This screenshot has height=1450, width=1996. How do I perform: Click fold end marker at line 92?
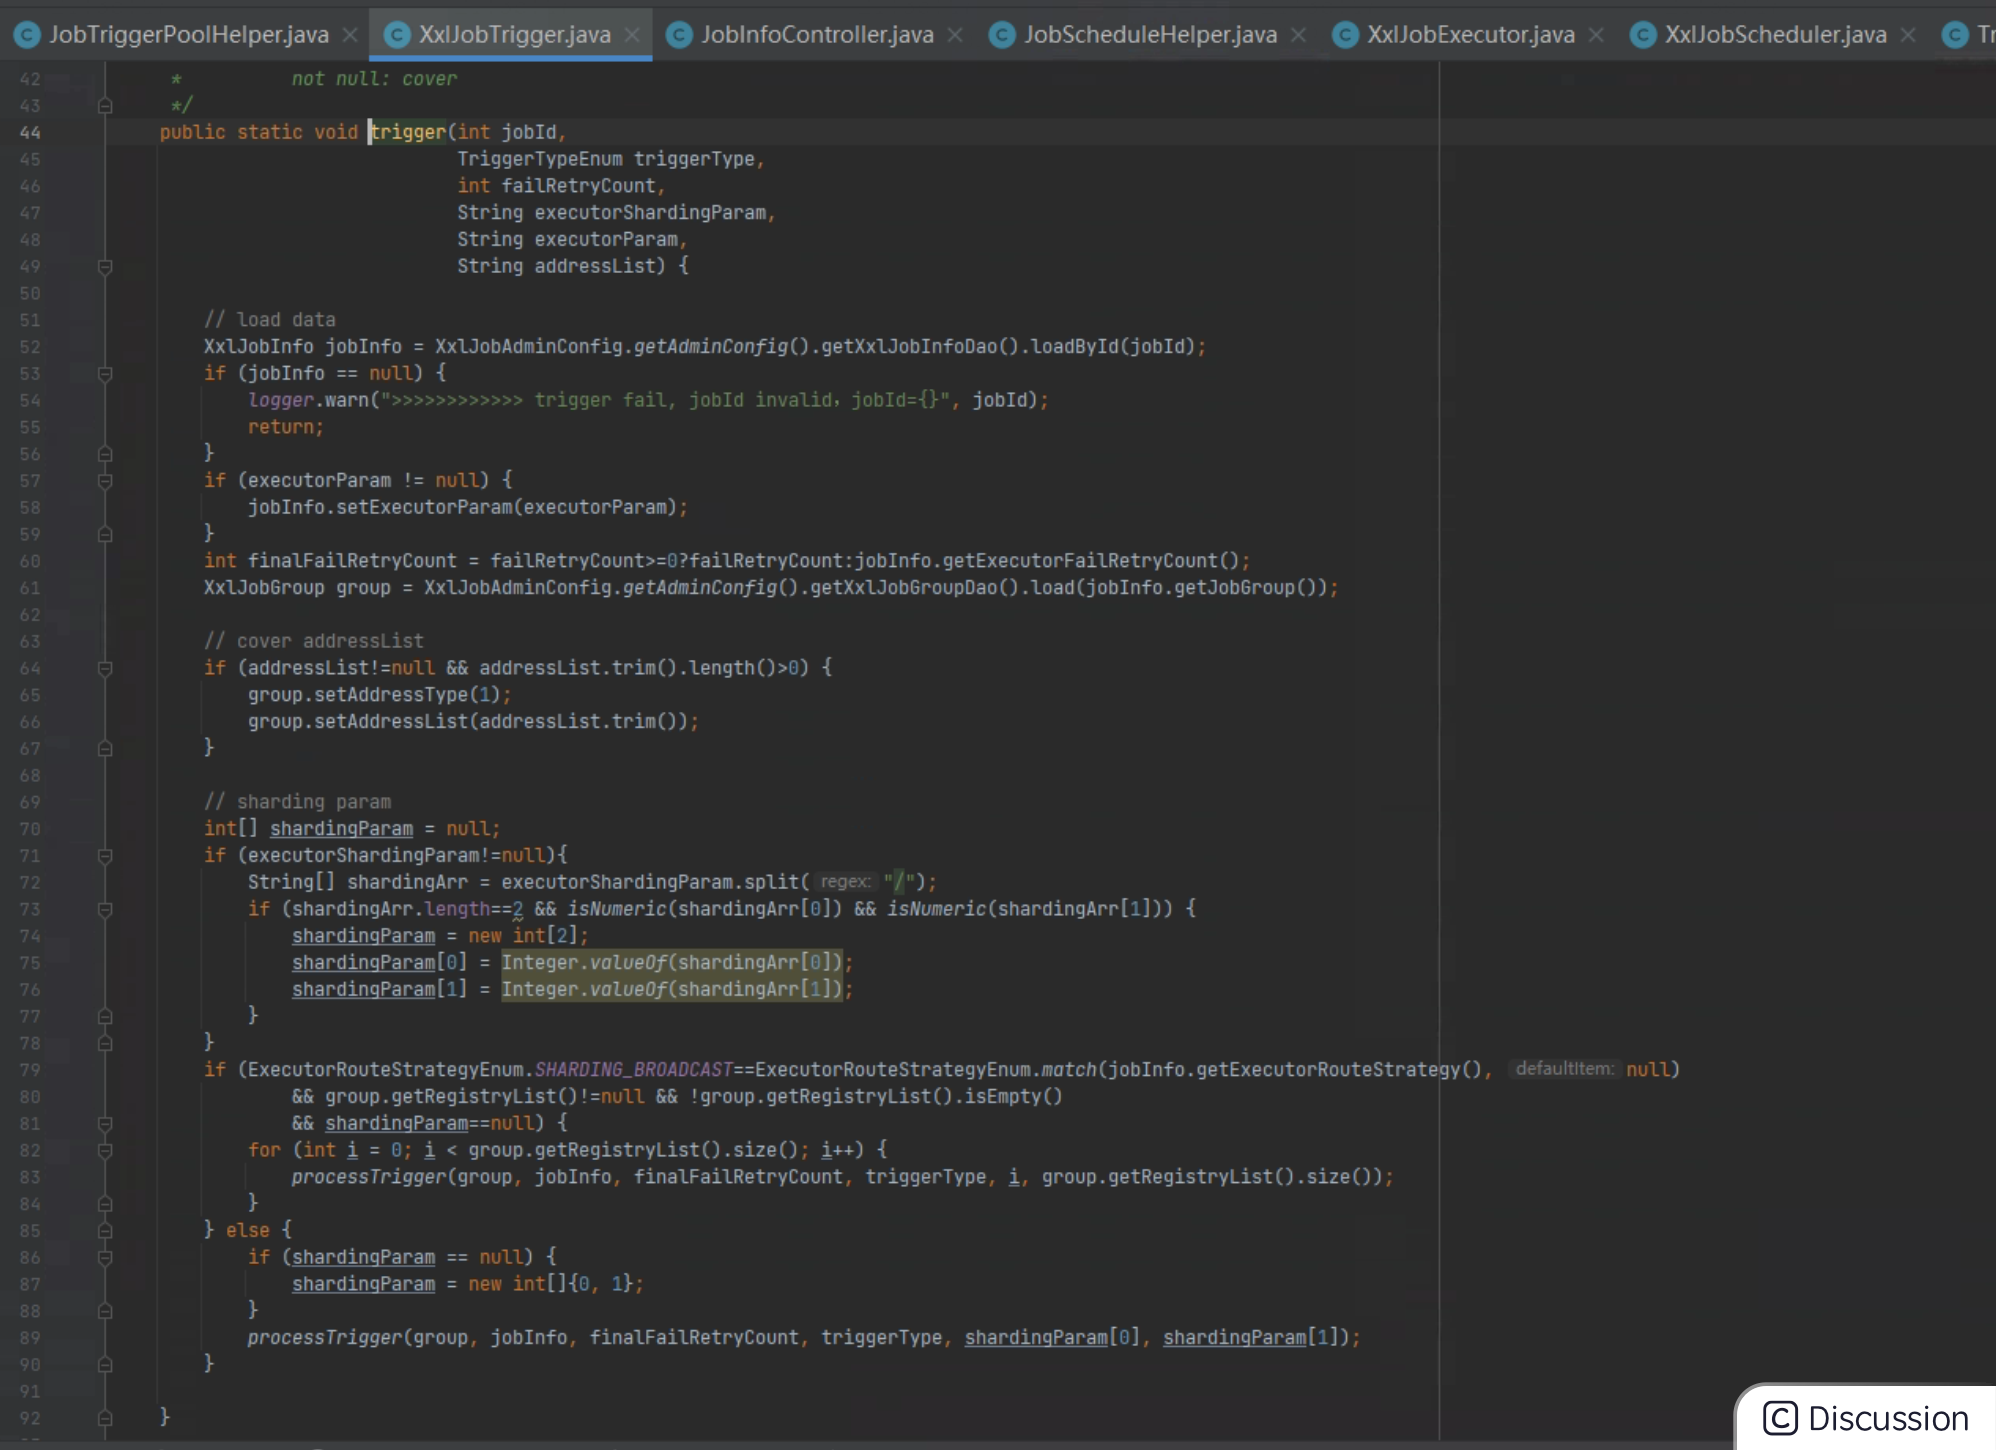point(105,1418)
